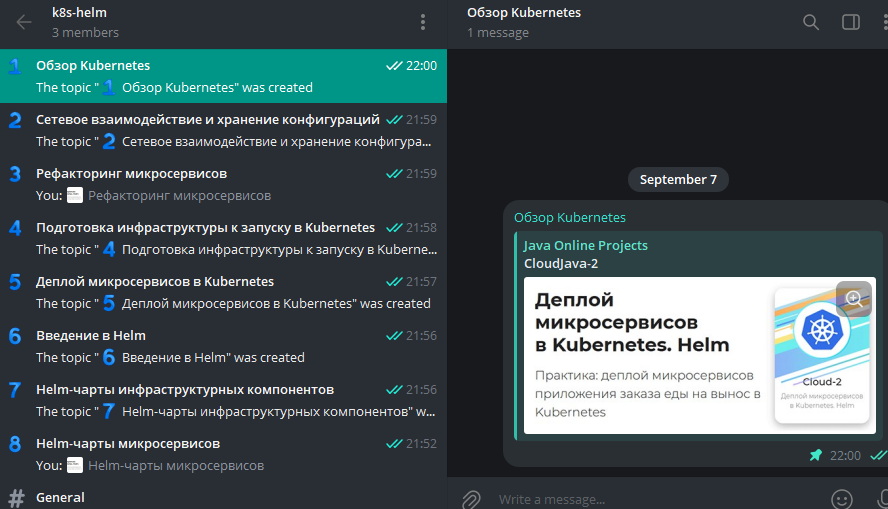
Task: Open topic Helm-чарты микросервисов
Action: point(223,454)
